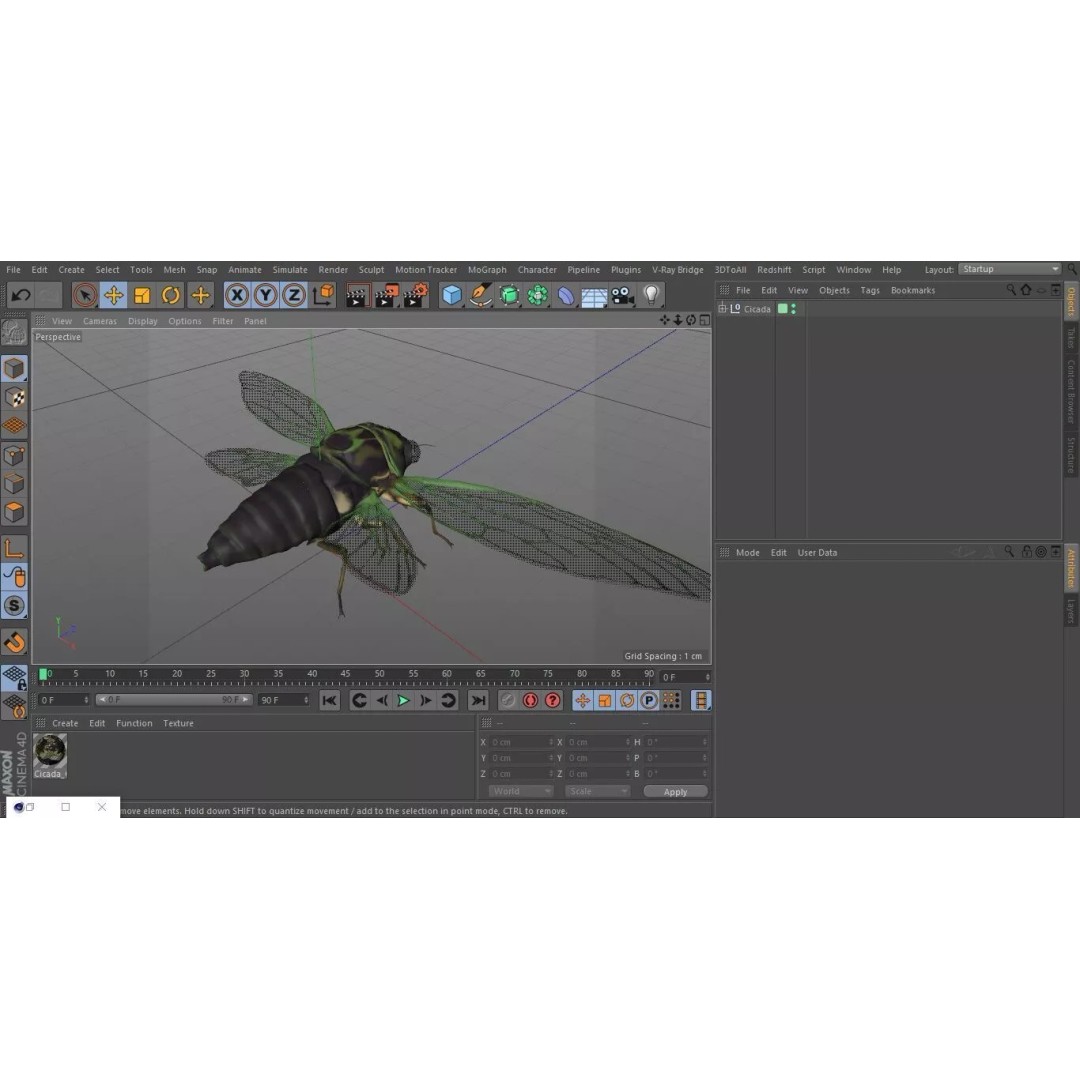
Task: Click the timeline frame 45 marker
Action: point(346,674)
